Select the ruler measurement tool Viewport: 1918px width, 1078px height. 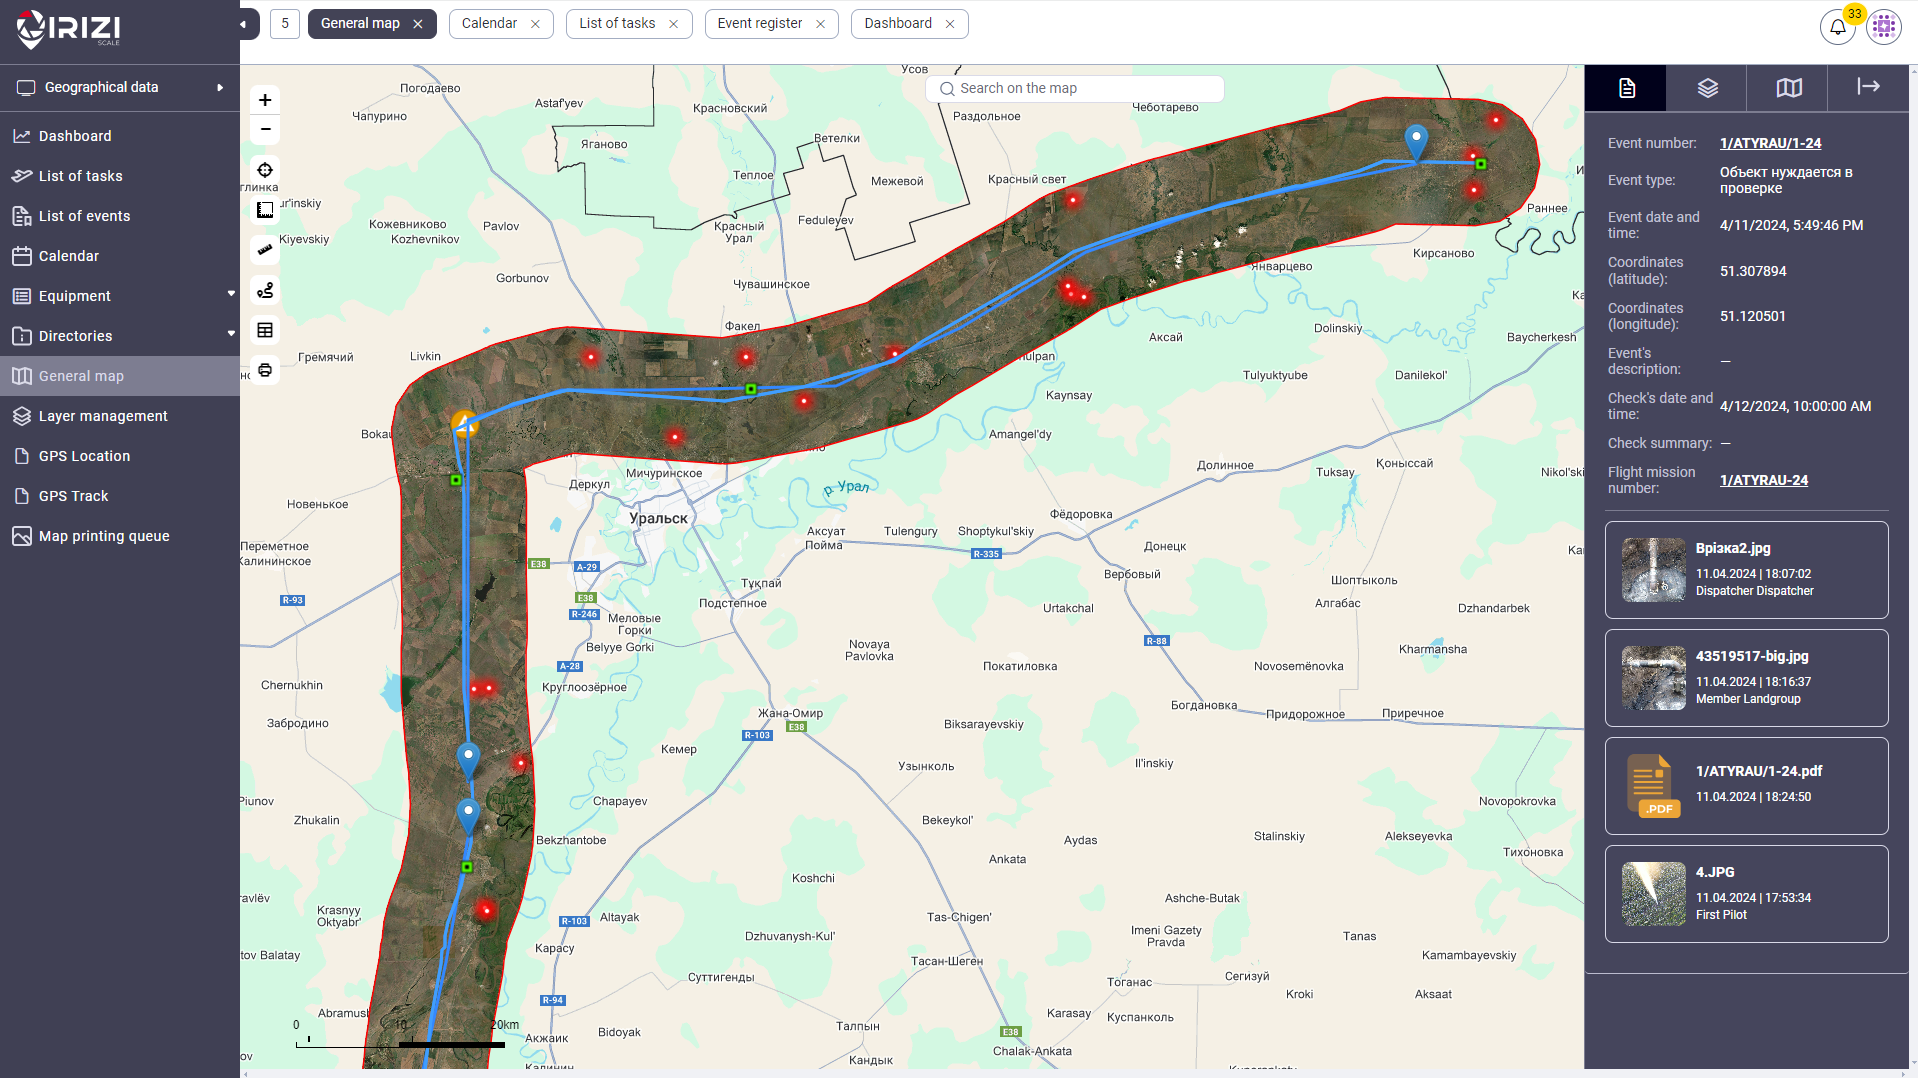265,250
